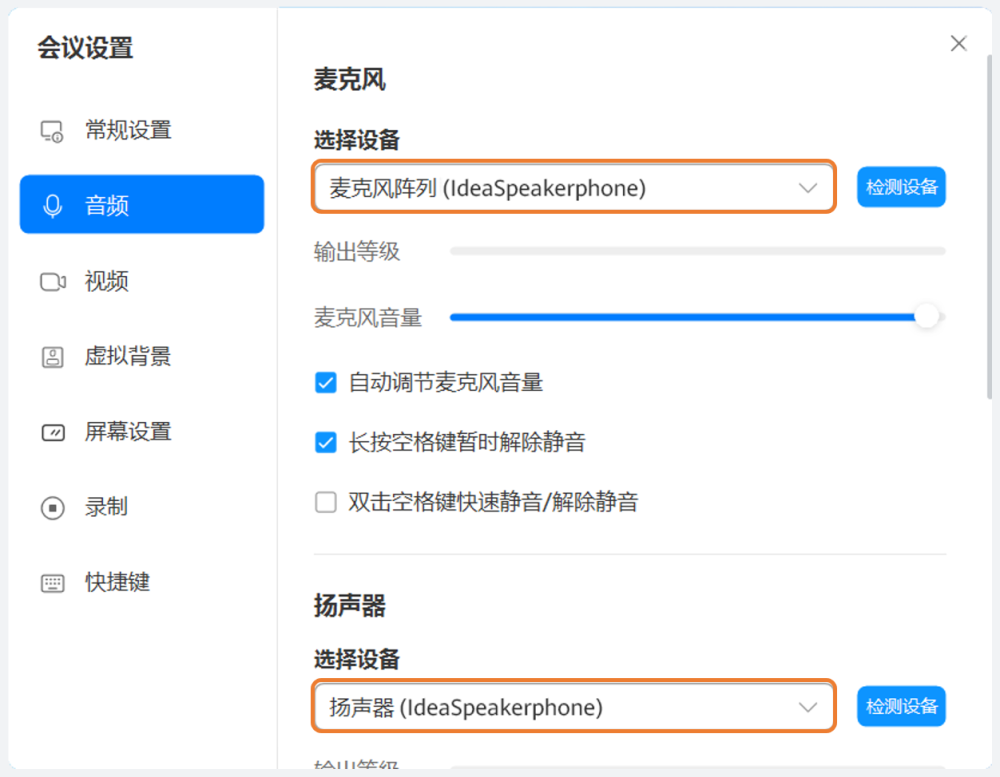Image resolution: width=1000 pixels, height=777 pixels.
Task: Open 视频 settings via camera icon
Action: (53, 282)
